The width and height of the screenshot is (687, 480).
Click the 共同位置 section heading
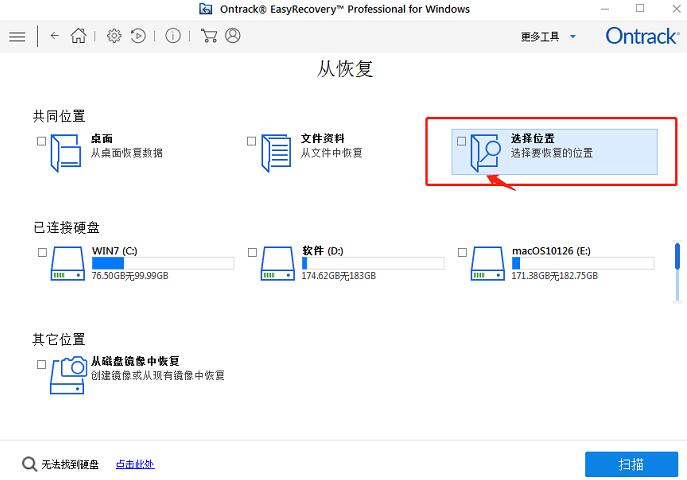pyautogui.click(x=59, y=116)
